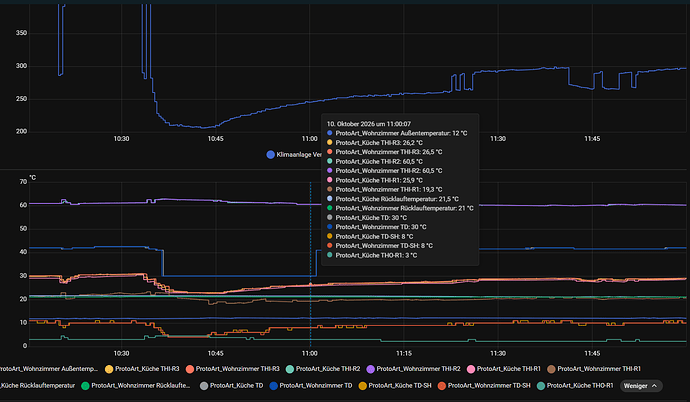Click tooltip row 'ProtoArt_Wohnzimmer TD-SH: 8 °C'
The width and height of the screenshot is (690, 402).
tap(380, 246)
